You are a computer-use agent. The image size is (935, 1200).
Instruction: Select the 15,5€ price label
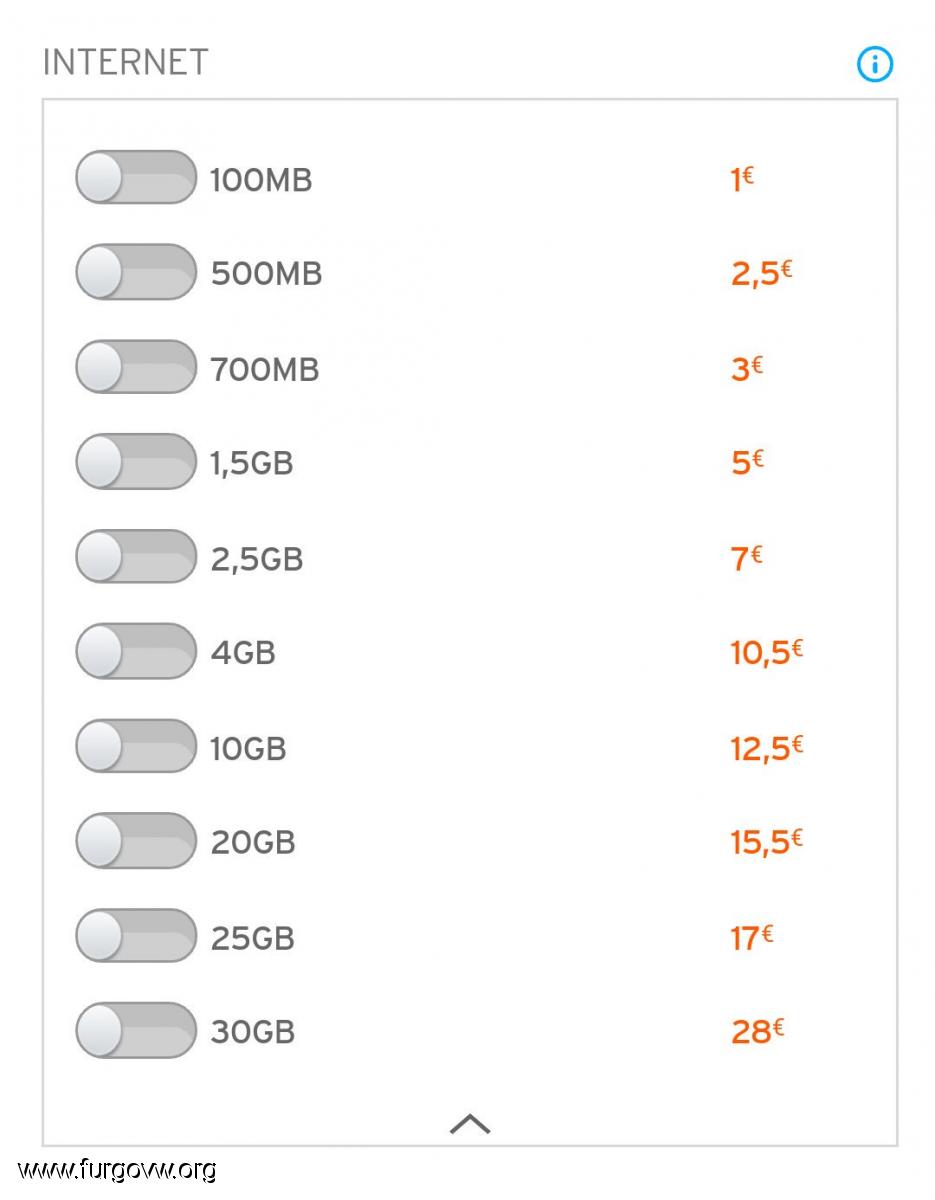[767, 842]
